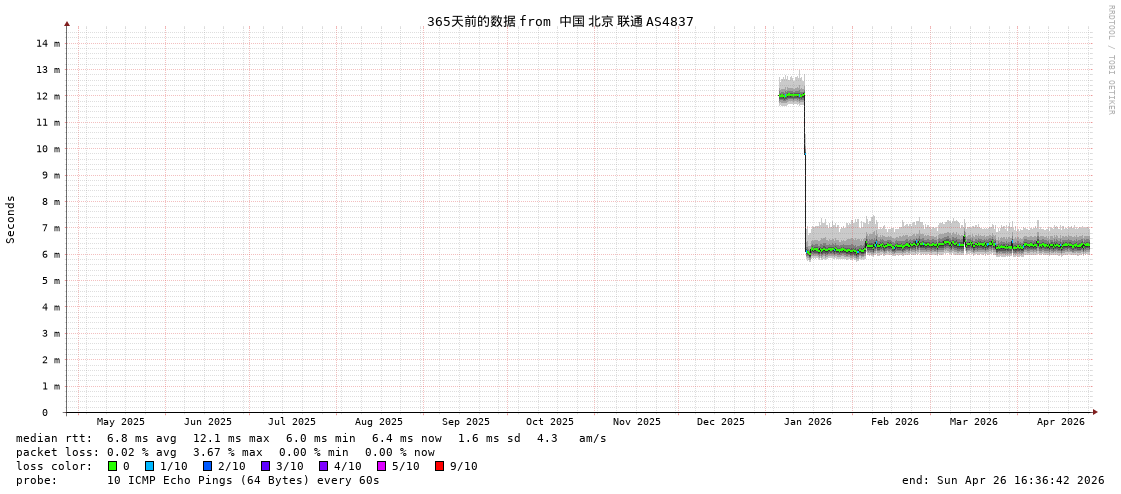This screenshot has width=1121, height=494.
Task: Click the green 0 loss color swatch
Action: coord(113,466)
